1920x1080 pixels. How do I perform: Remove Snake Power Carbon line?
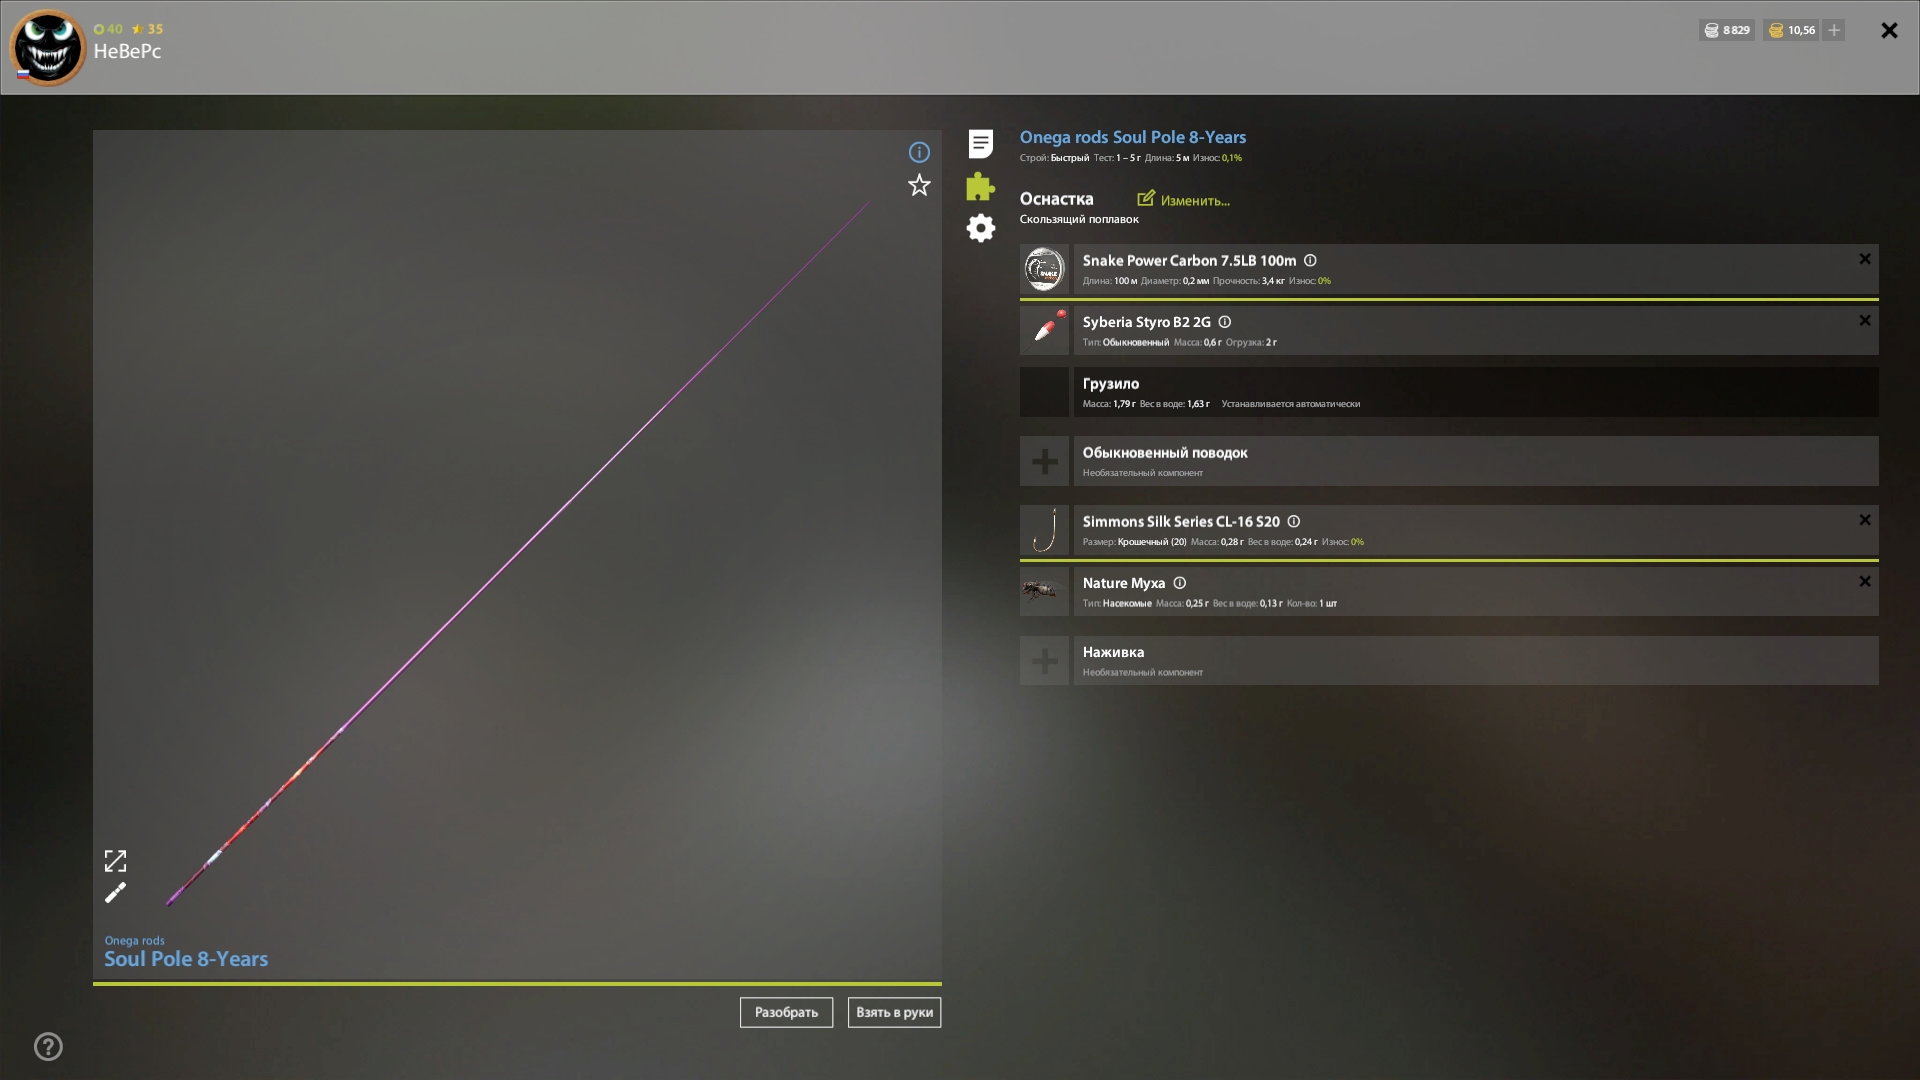coord(1864,259)
